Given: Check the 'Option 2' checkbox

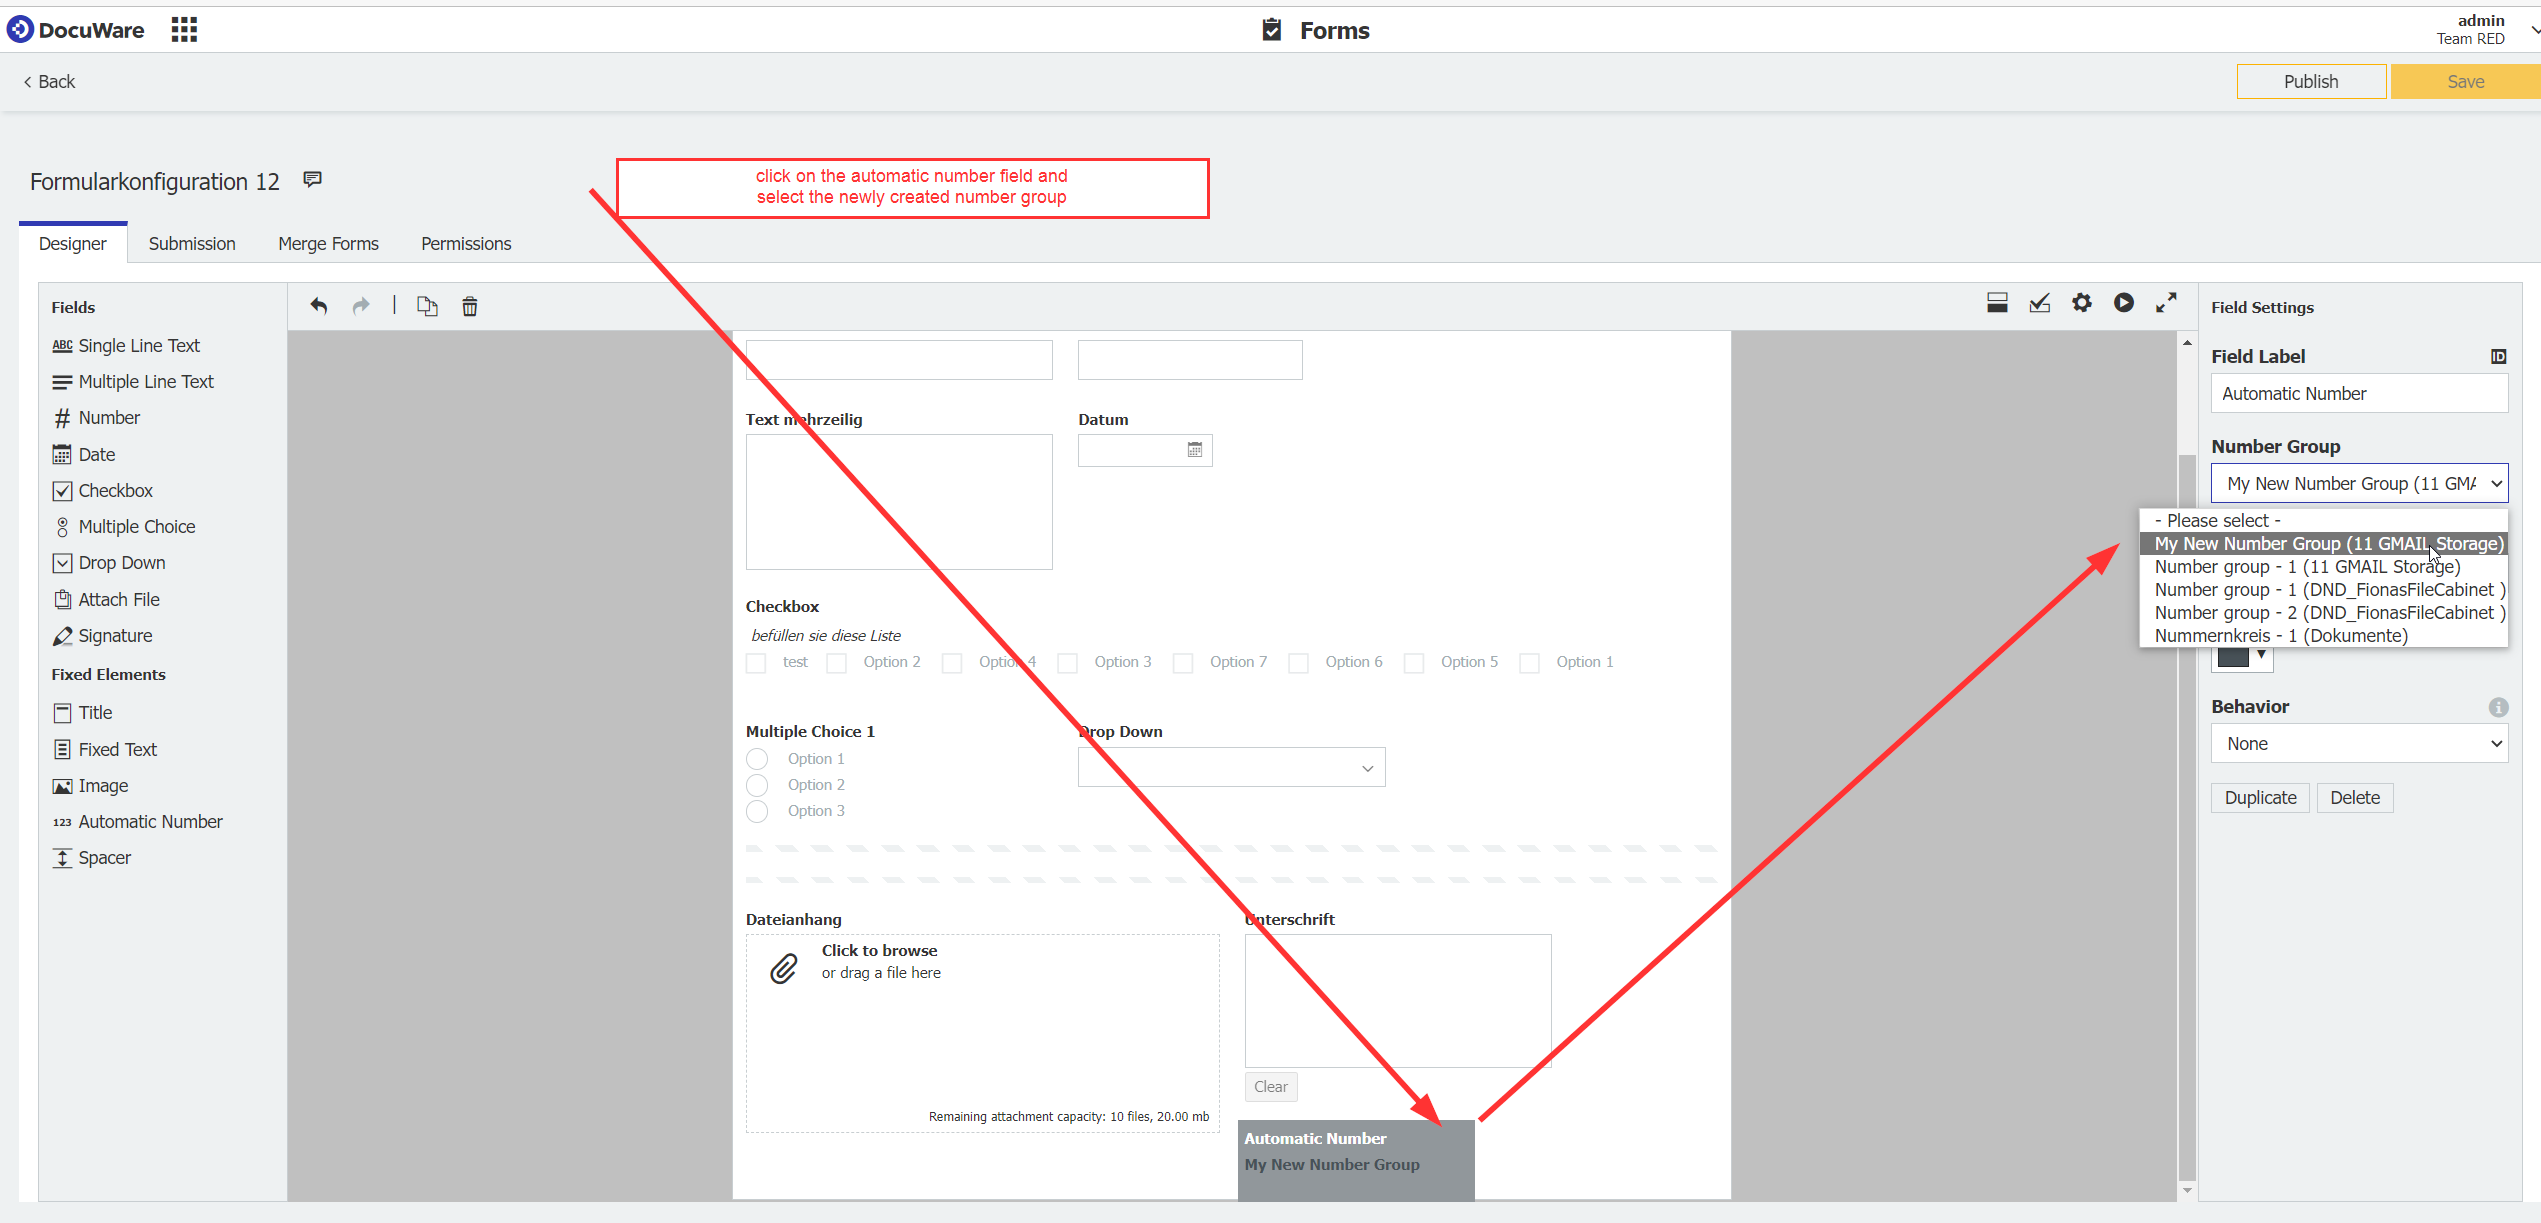Looking at the screenshot, I should point(837,663).
